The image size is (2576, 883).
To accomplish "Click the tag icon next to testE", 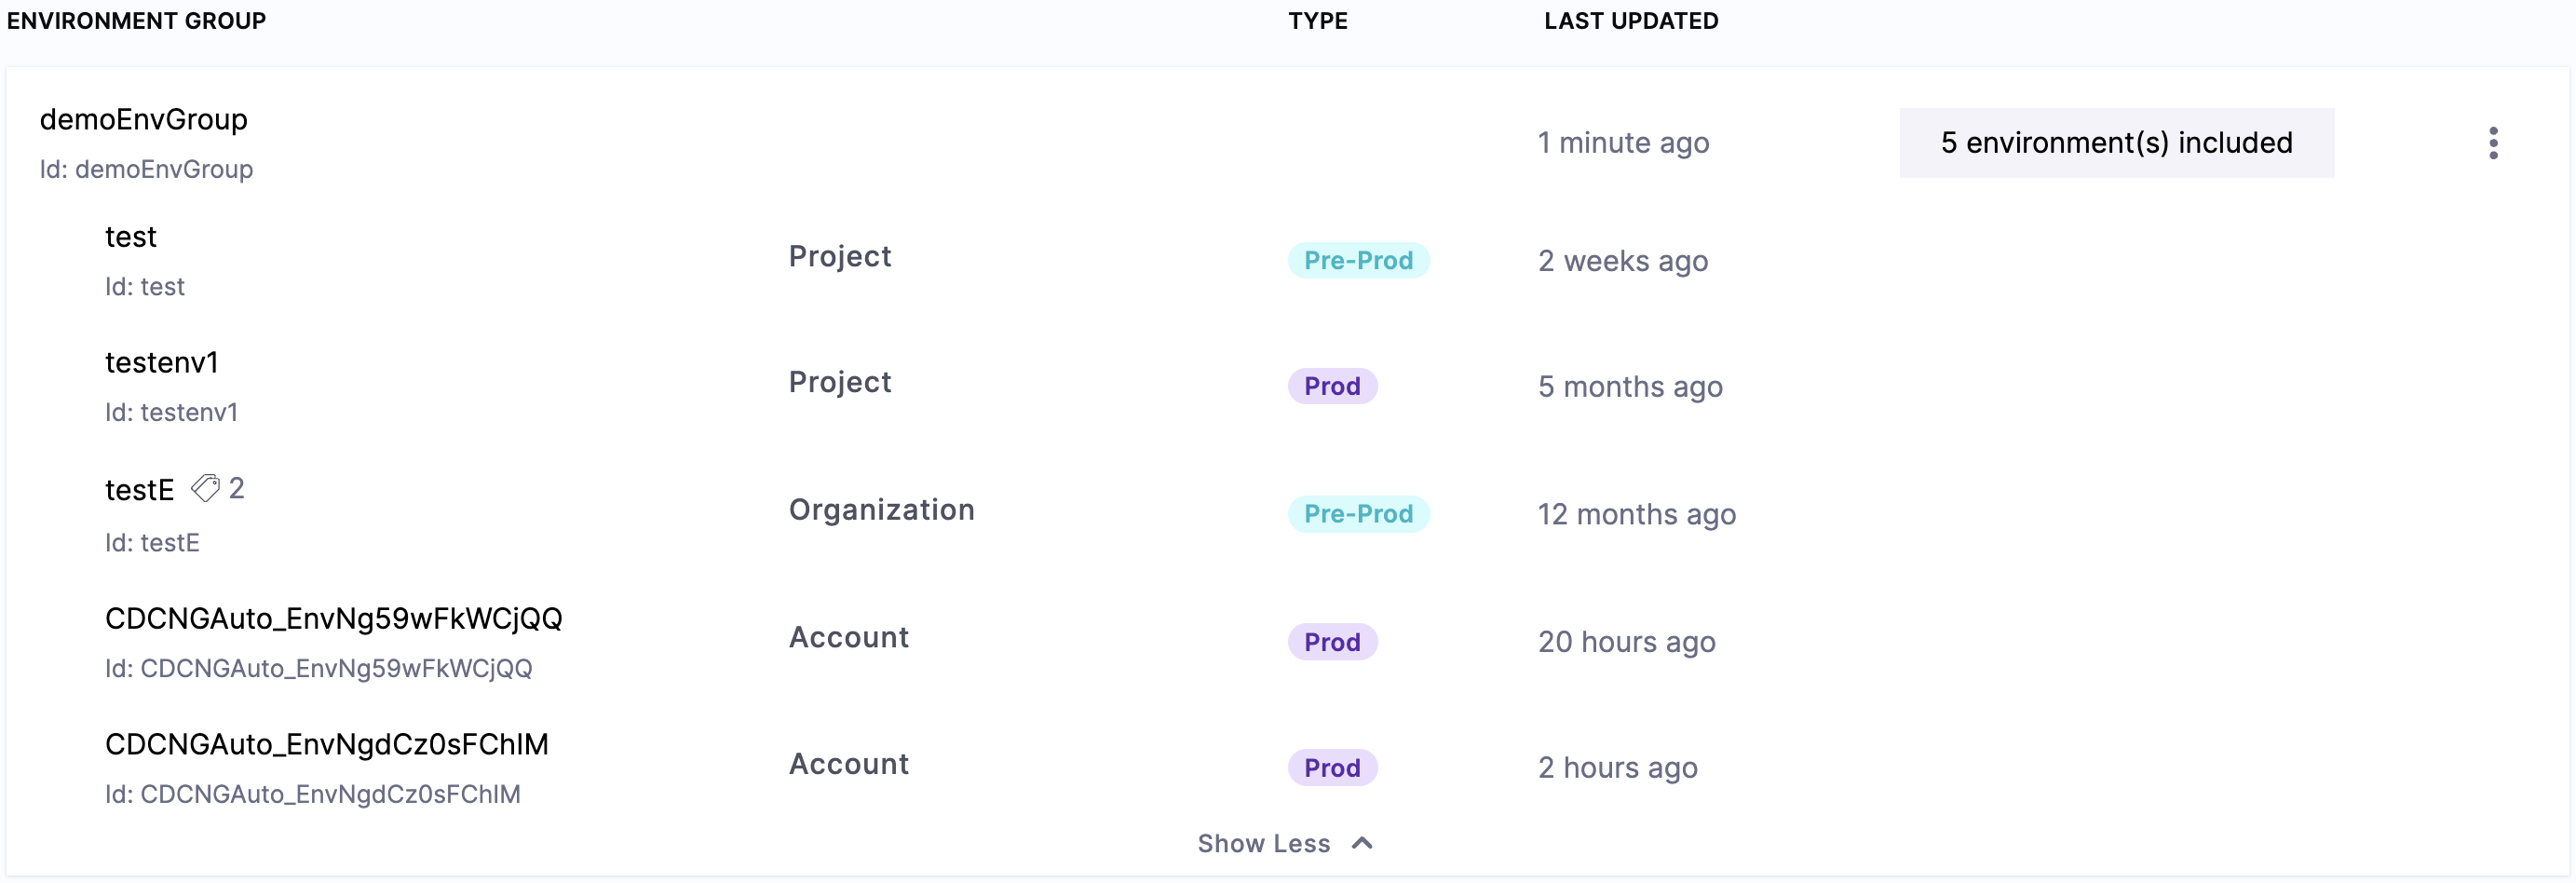I will tap(205, 488).
